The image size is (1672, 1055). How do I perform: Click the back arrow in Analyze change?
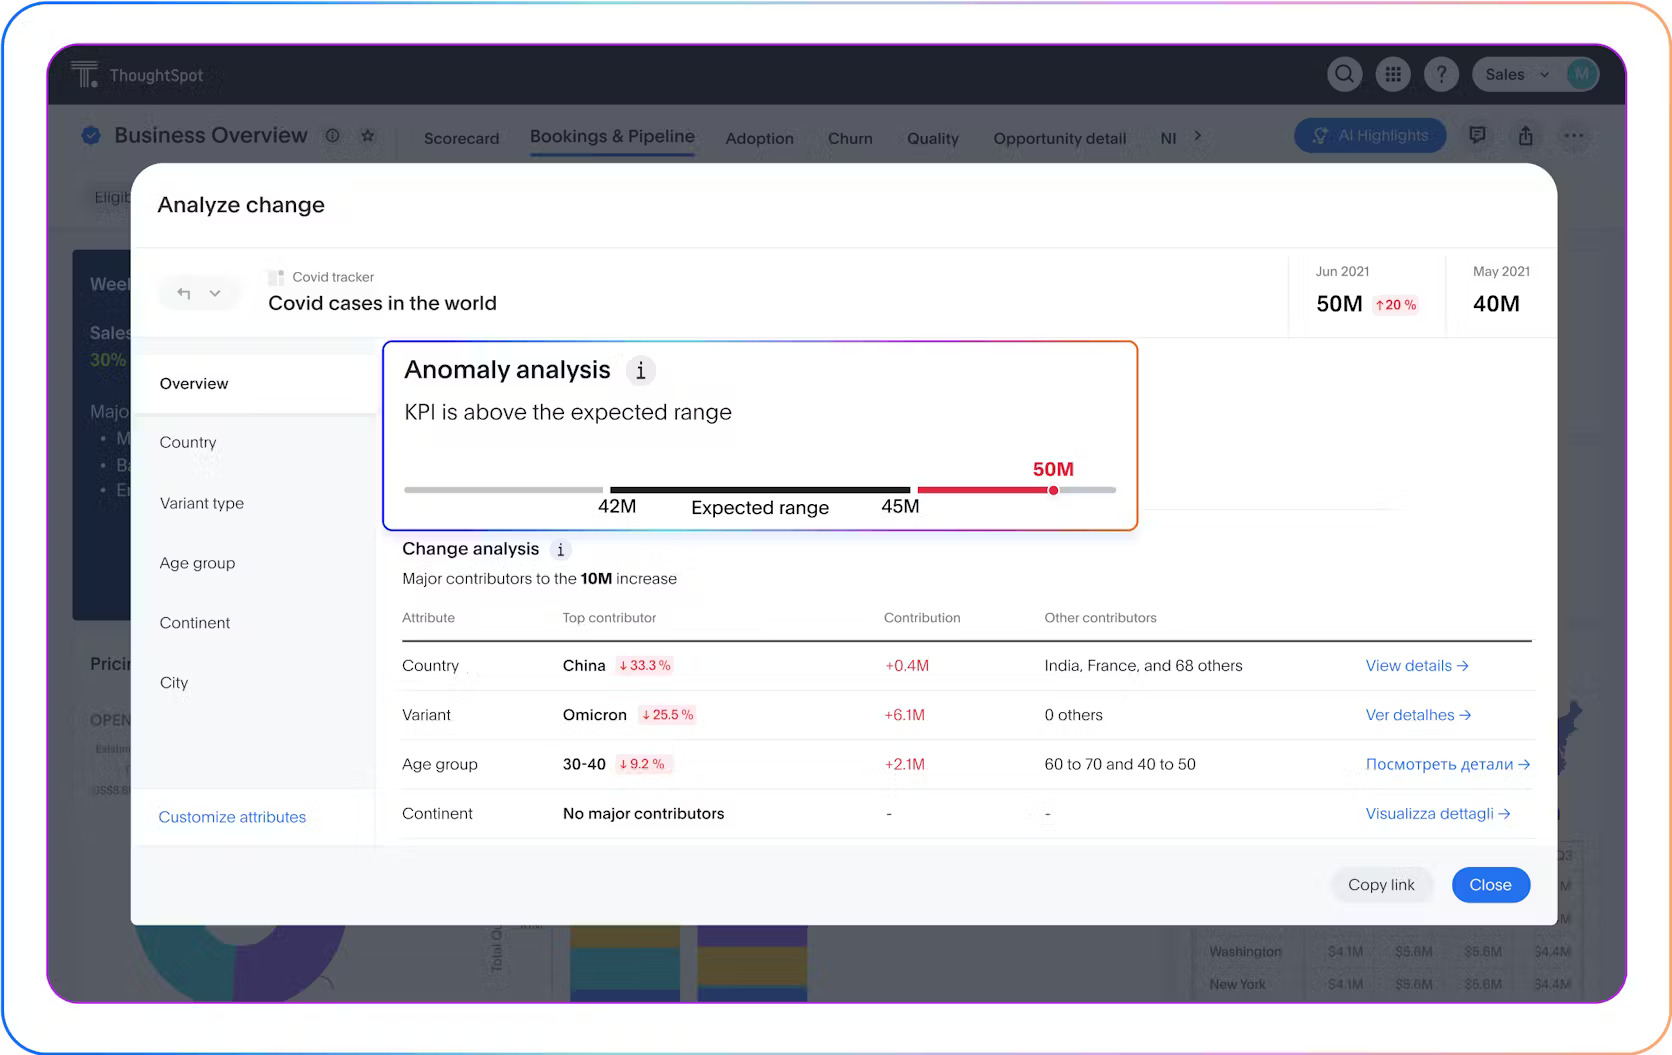click(x=184, y=293)
